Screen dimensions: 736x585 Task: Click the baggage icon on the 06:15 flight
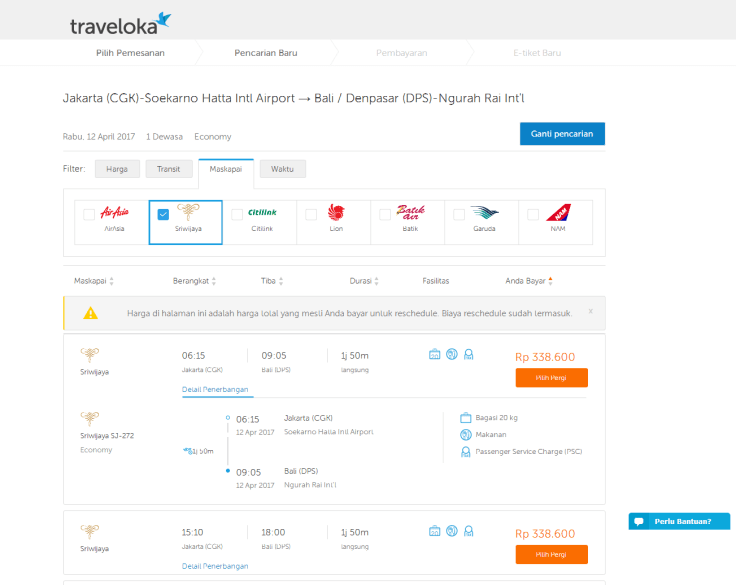(x=435, y=354)
